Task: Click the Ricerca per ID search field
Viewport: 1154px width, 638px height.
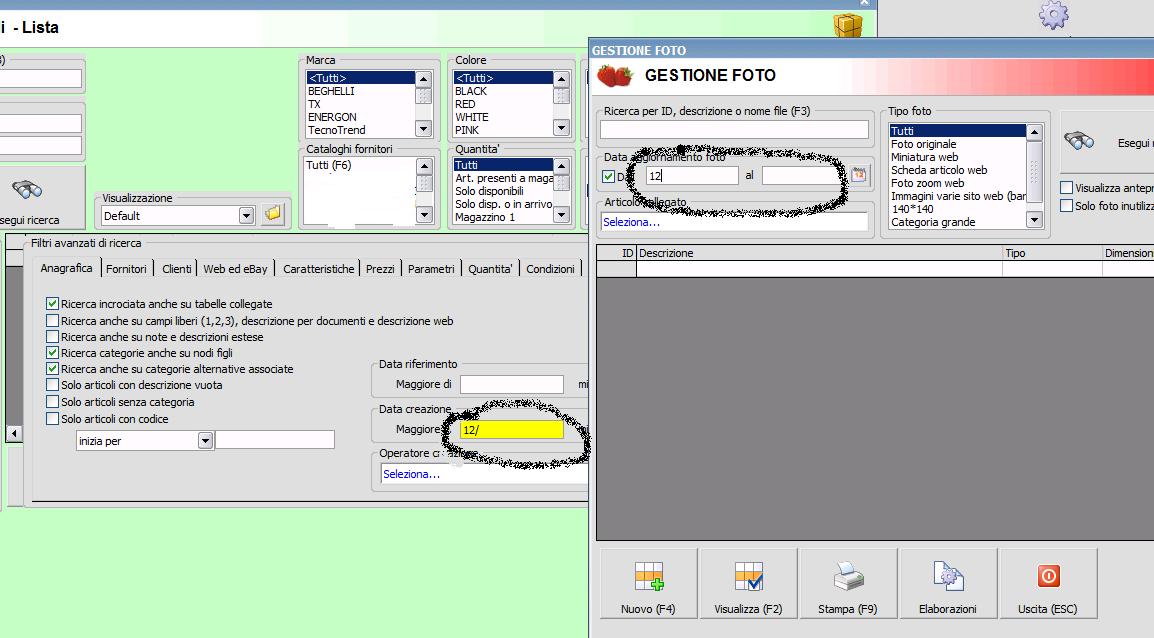Action: 734,130
